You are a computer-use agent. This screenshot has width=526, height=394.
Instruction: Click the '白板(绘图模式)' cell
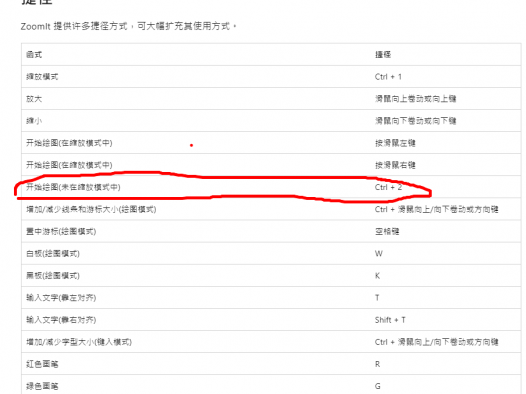click(53, 254)
